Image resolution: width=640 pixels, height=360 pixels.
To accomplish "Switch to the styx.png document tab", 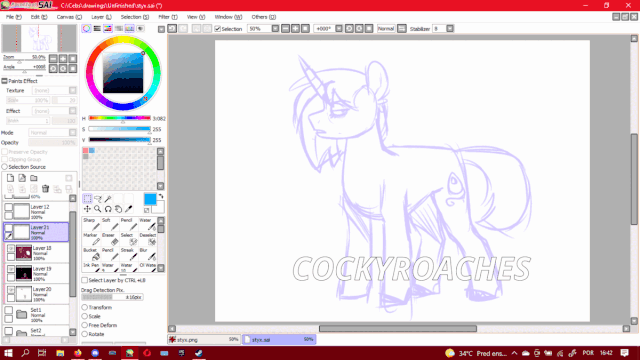I will pyautogui.click(x=204, y=339).
